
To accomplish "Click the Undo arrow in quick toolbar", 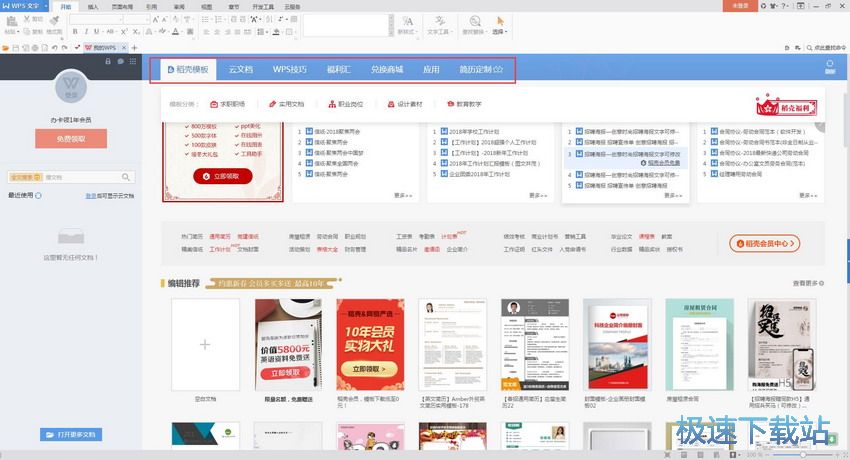I will point(55,48).
